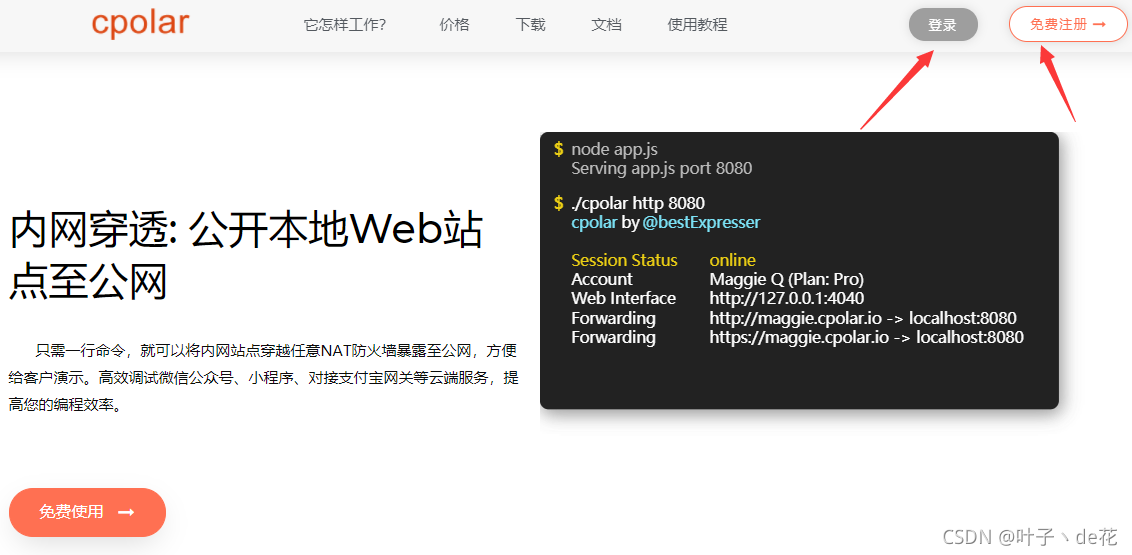Screen dimensions: 1132x555
Task: Click the http://maggie.cpolar.io forwarding line
Action: click(863, 318)
